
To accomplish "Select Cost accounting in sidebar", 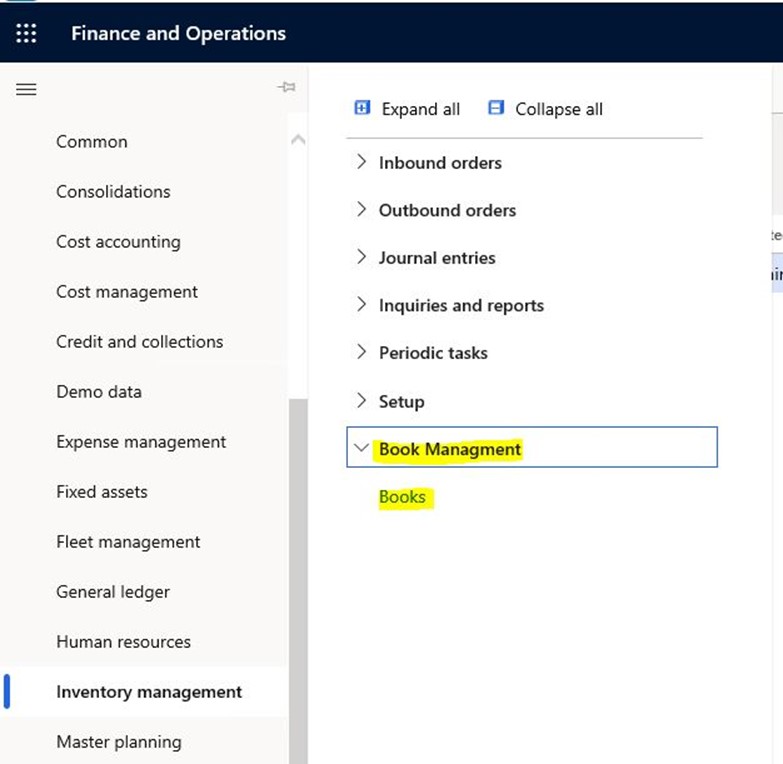I will coord(118,242).
